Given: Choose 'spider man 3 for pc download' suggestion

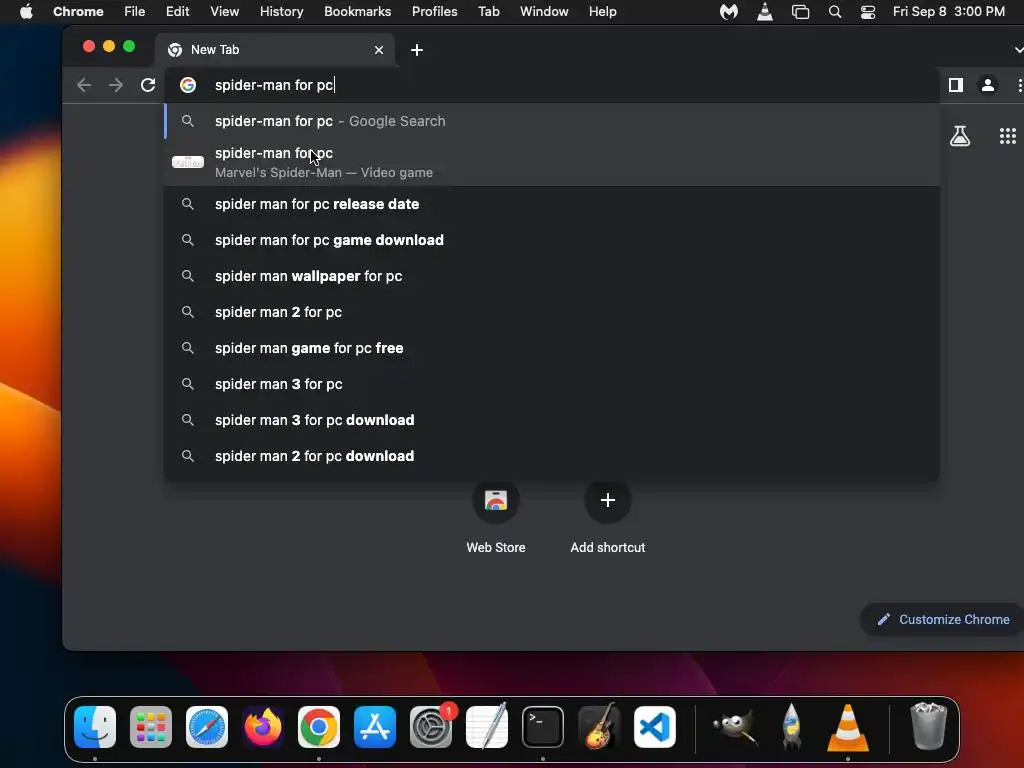Looking at the screenshot, I should tap(552, 419).
